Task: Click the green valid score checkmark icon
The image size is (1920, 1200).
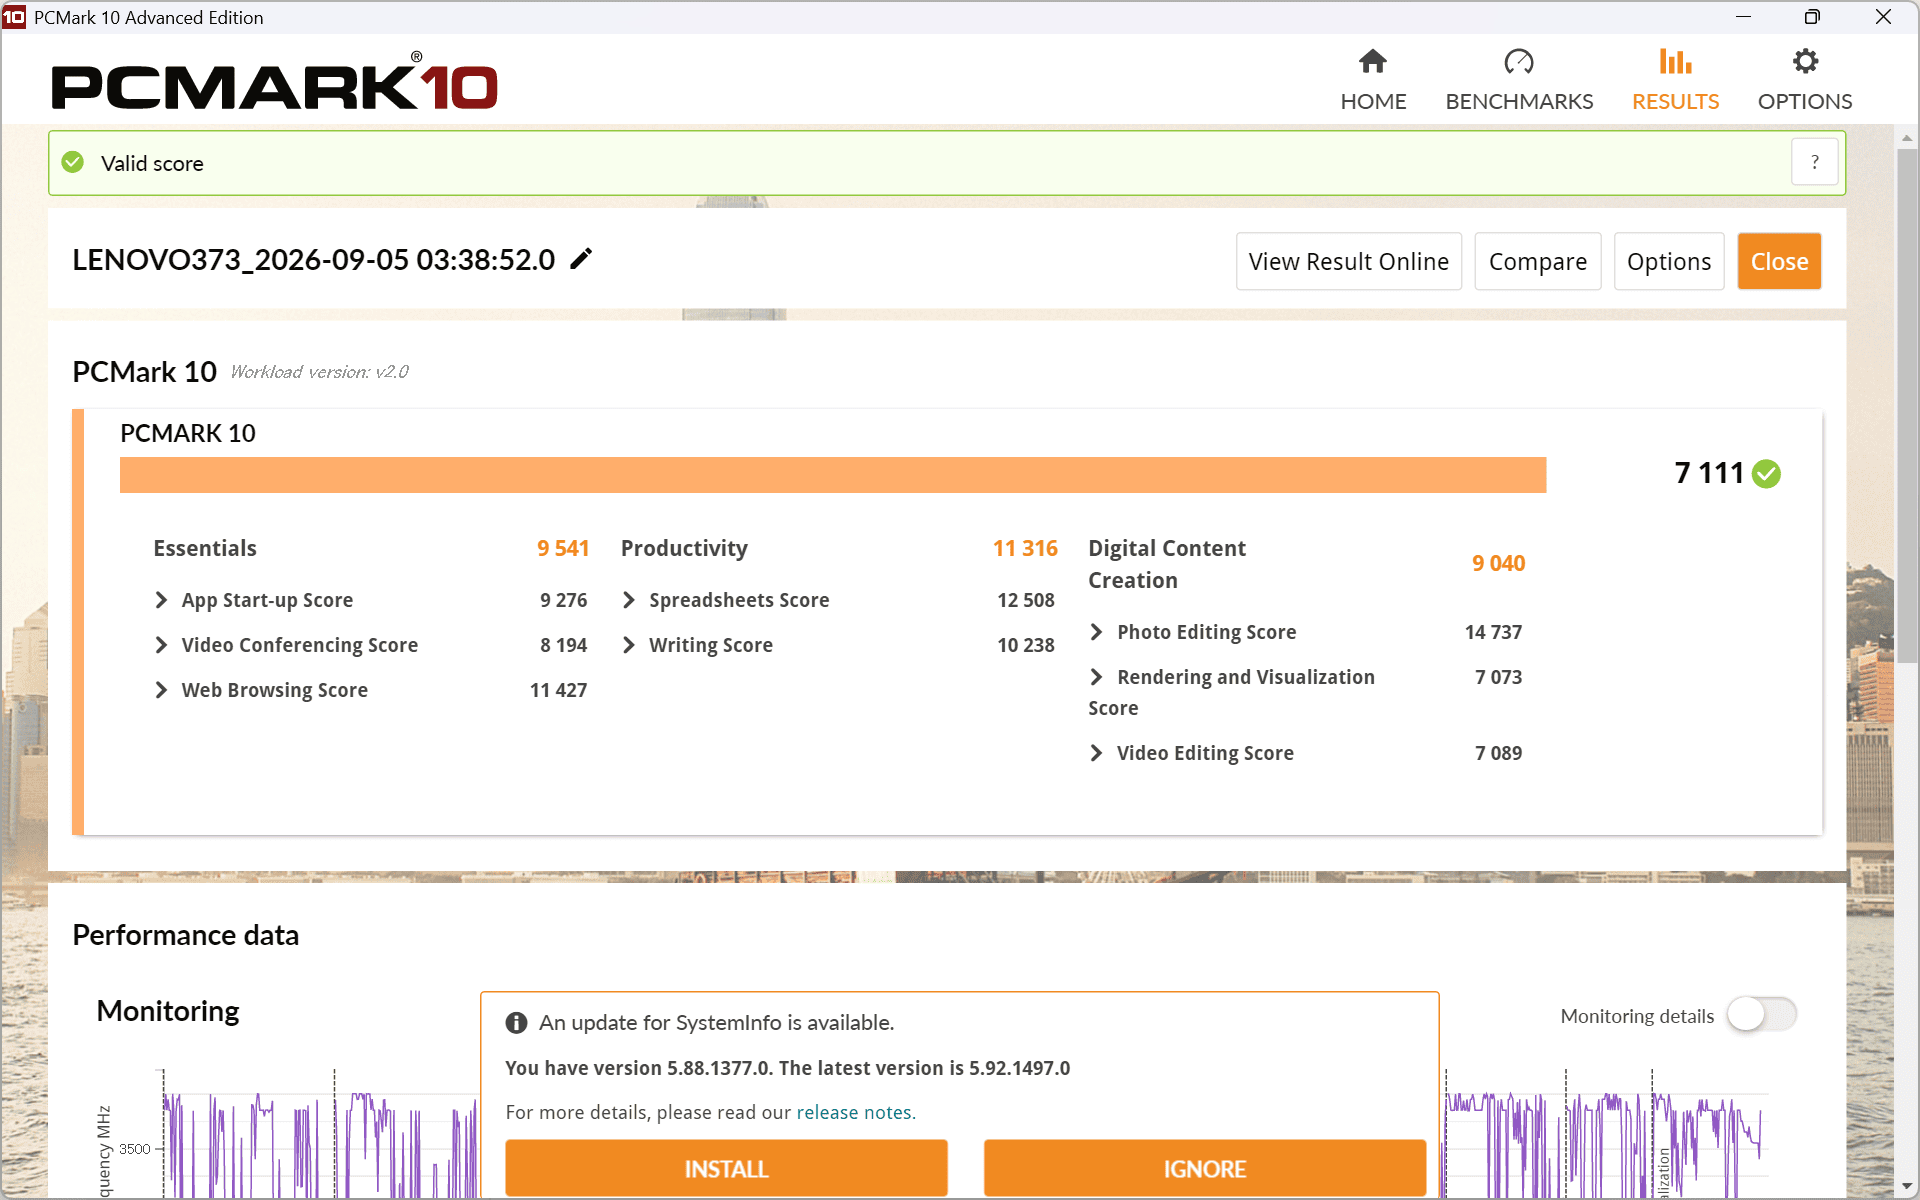Action: [x=73, y=162]
